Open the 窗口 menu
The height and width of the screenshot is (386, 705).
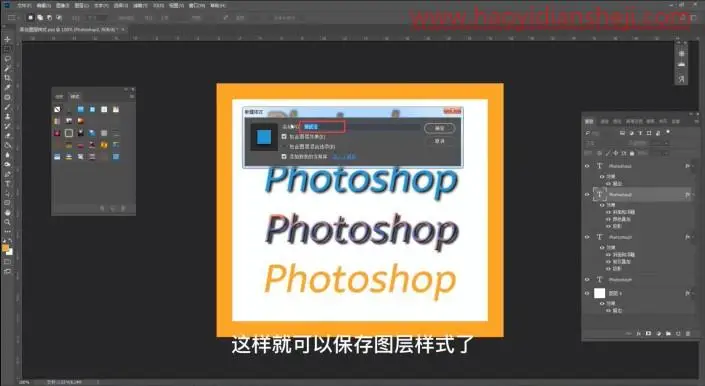196,5
